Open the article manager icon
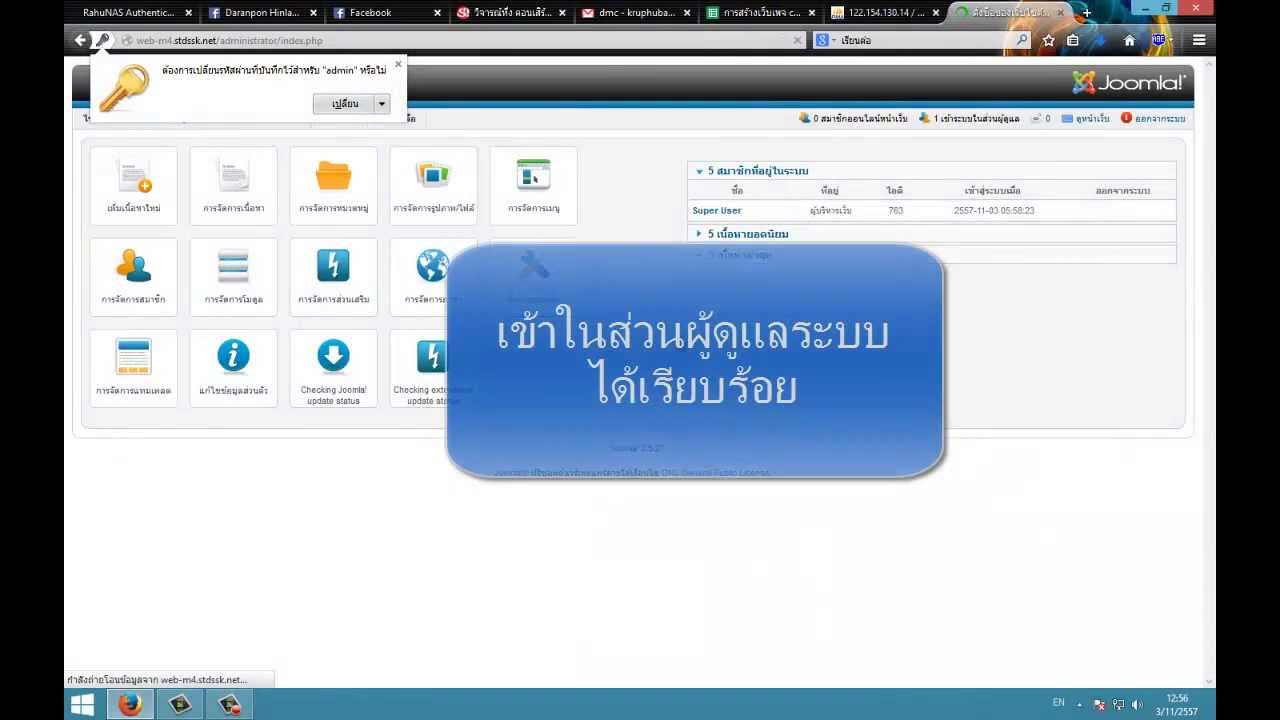 [233, 185]
